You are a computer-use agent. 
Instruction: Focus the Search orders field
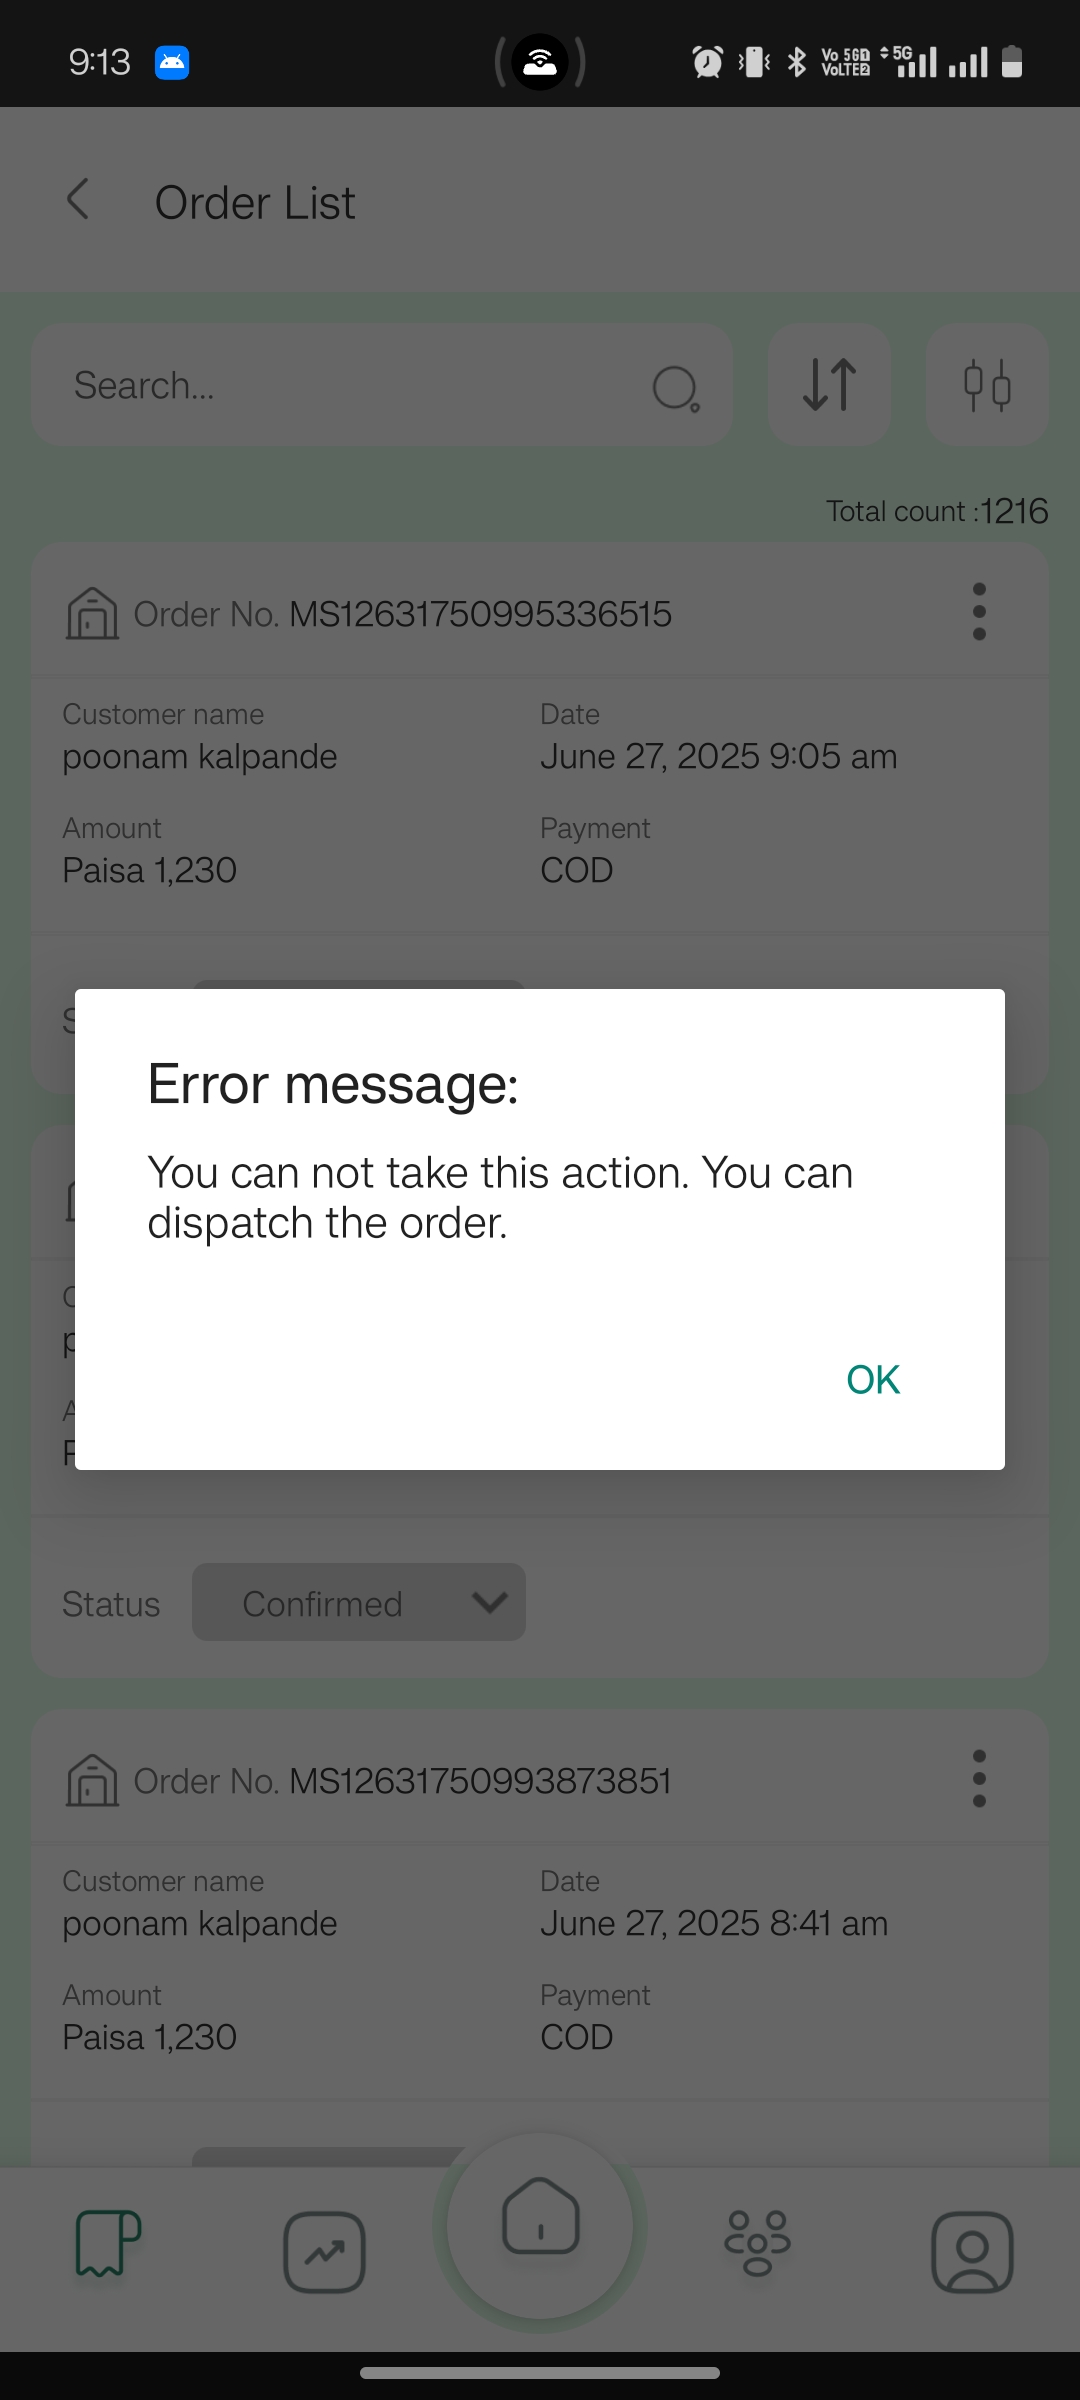pos(382,385)
